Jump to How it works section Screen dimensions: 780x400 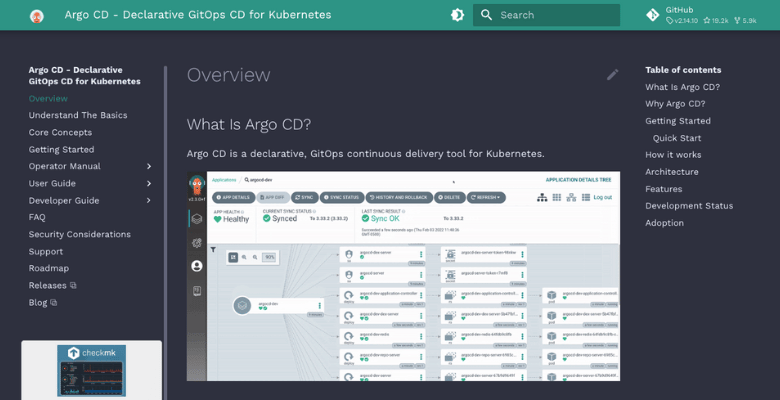pyautogui.click(x=673, y=155)
